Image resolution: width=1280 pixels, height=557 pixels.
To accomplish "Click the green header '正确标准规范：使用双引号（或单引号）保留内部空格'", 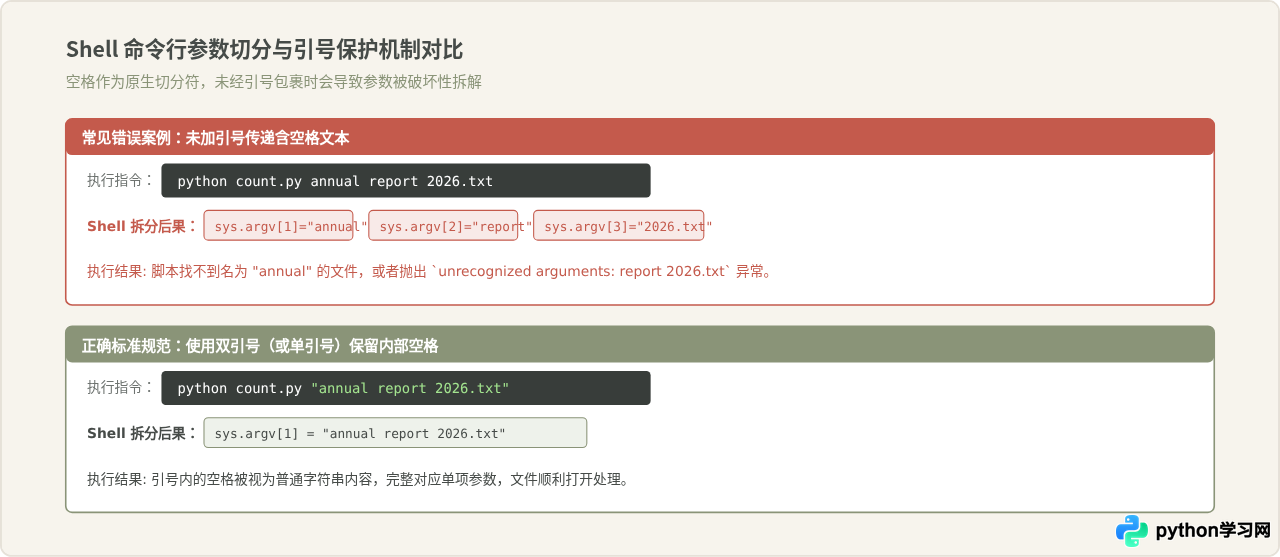I will pyautogui.click(x=640, y=345).
